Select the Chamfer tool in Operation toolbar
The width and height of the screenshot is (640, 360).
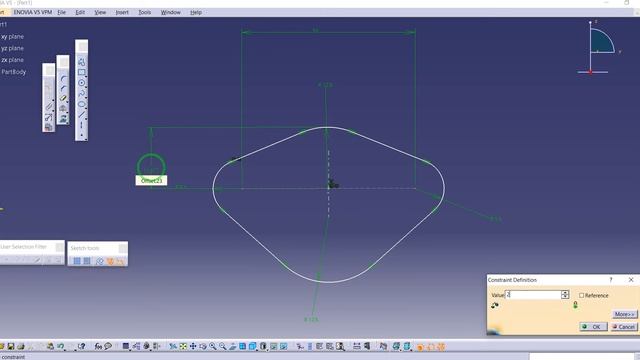point(64,88)
